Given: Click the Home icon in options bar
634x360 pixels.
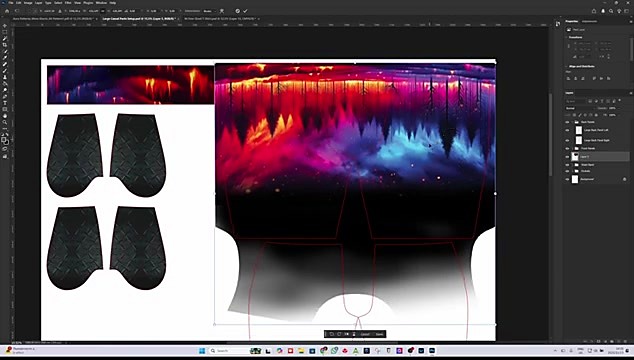Looking at the screenshot, I should [x=7, y=11].
